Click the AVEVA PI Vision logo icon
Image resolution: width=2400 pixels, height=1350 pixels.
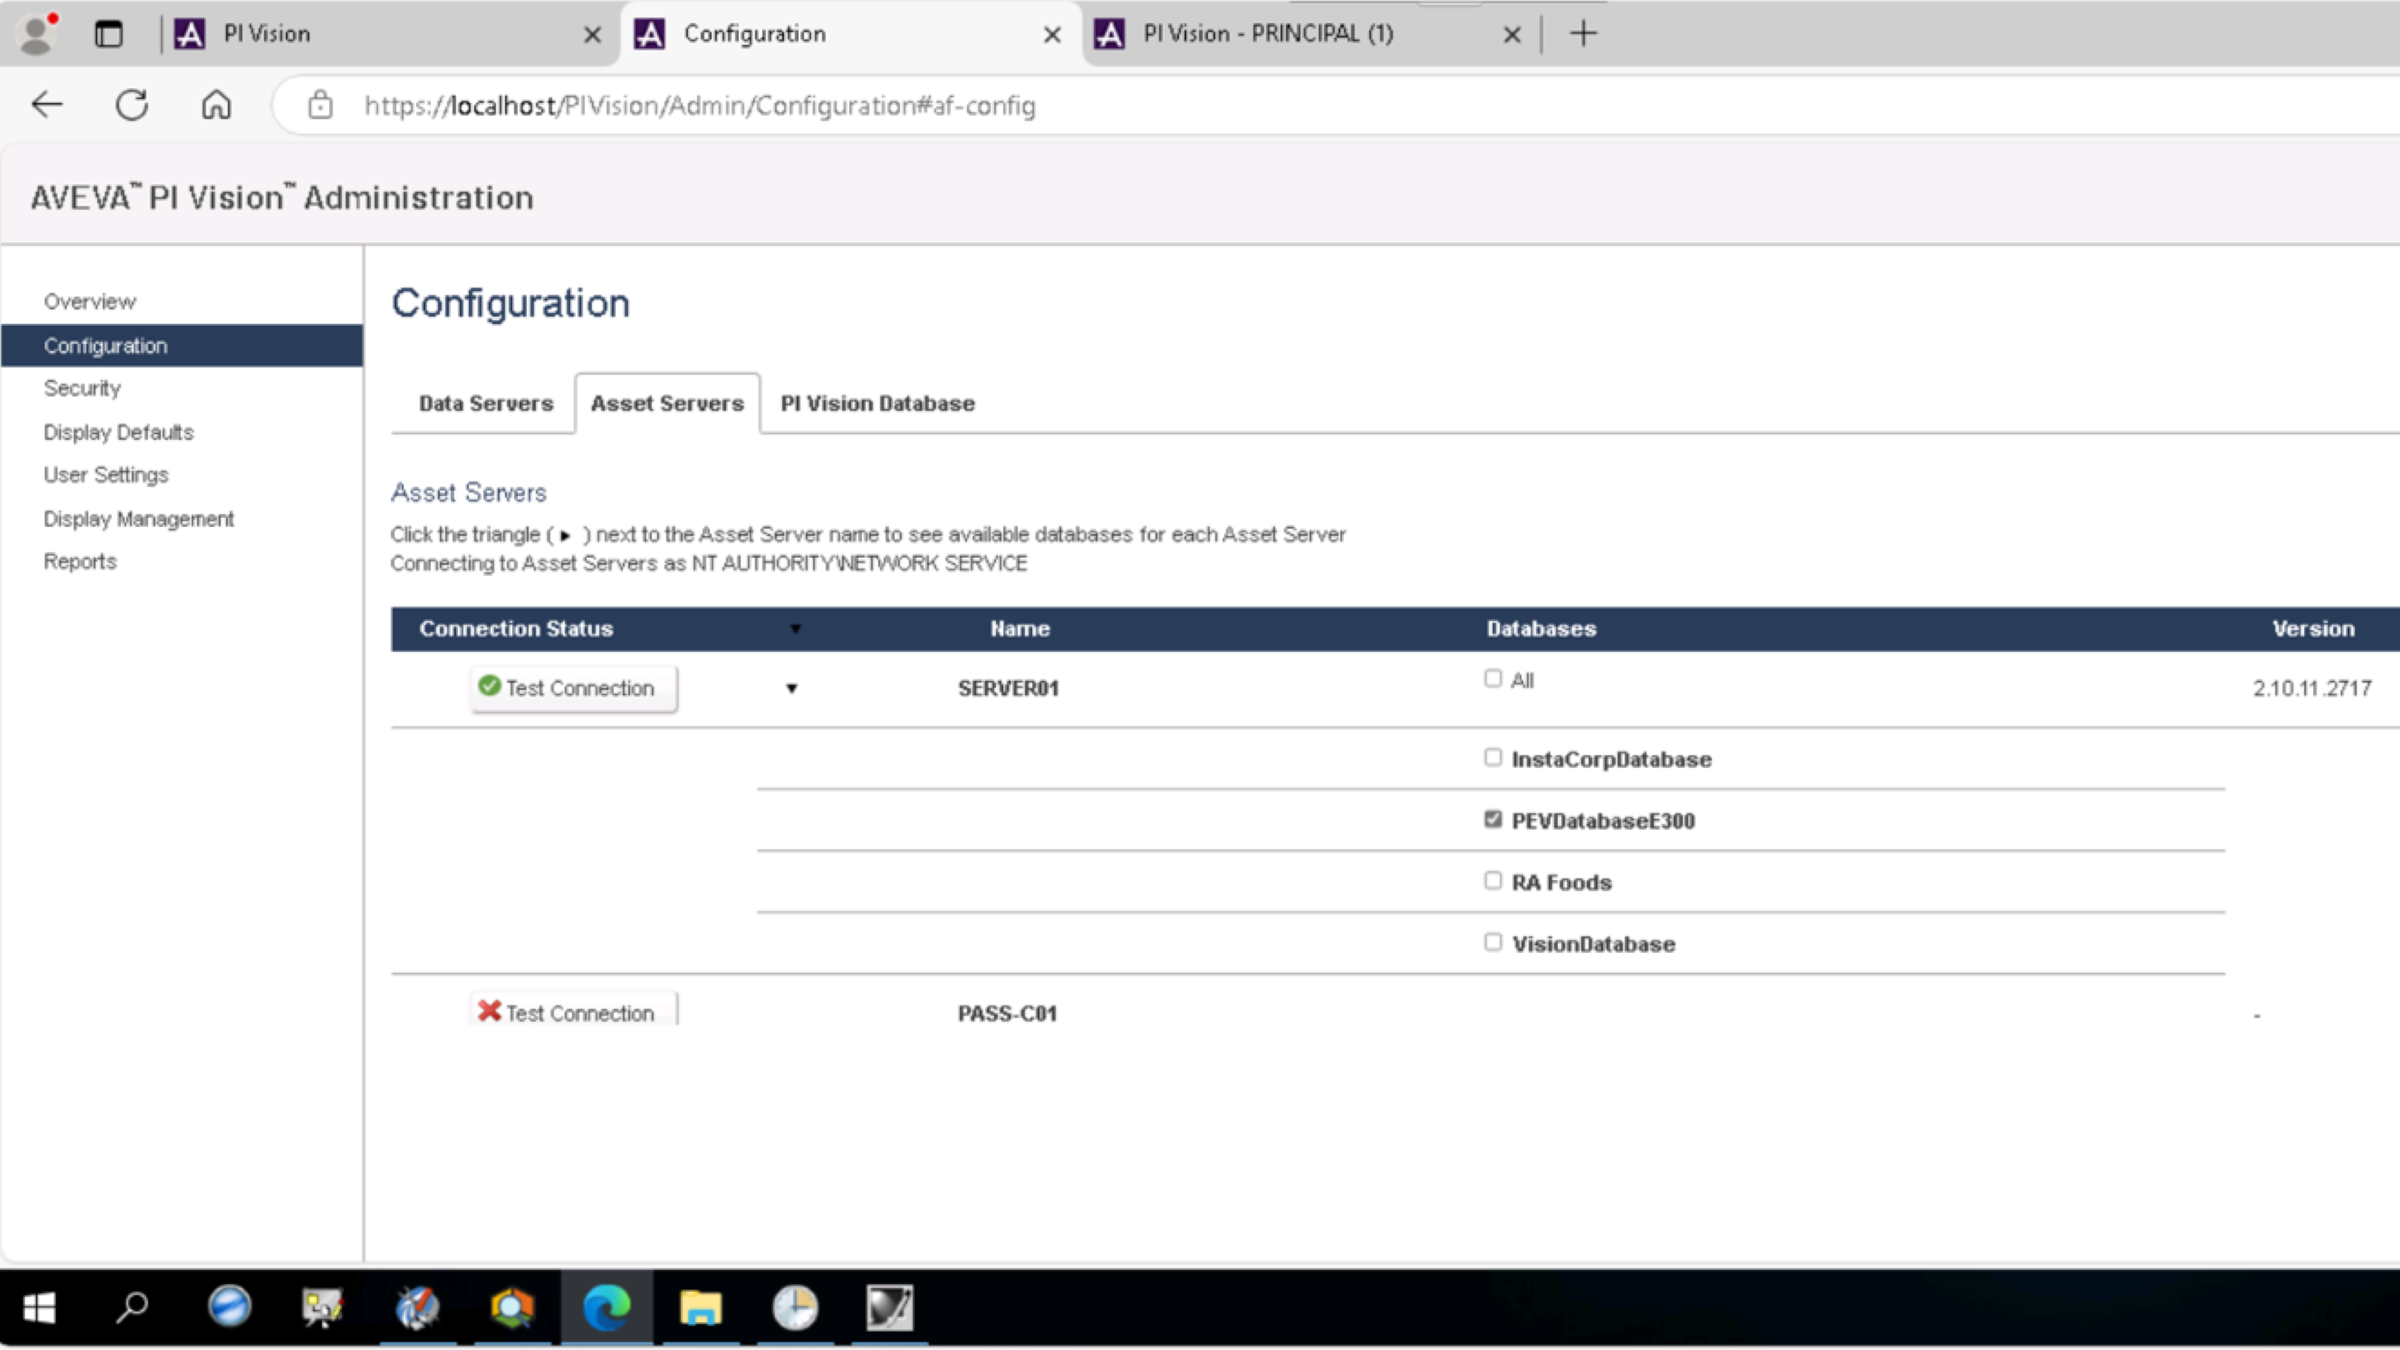click(x=190, y=33)
